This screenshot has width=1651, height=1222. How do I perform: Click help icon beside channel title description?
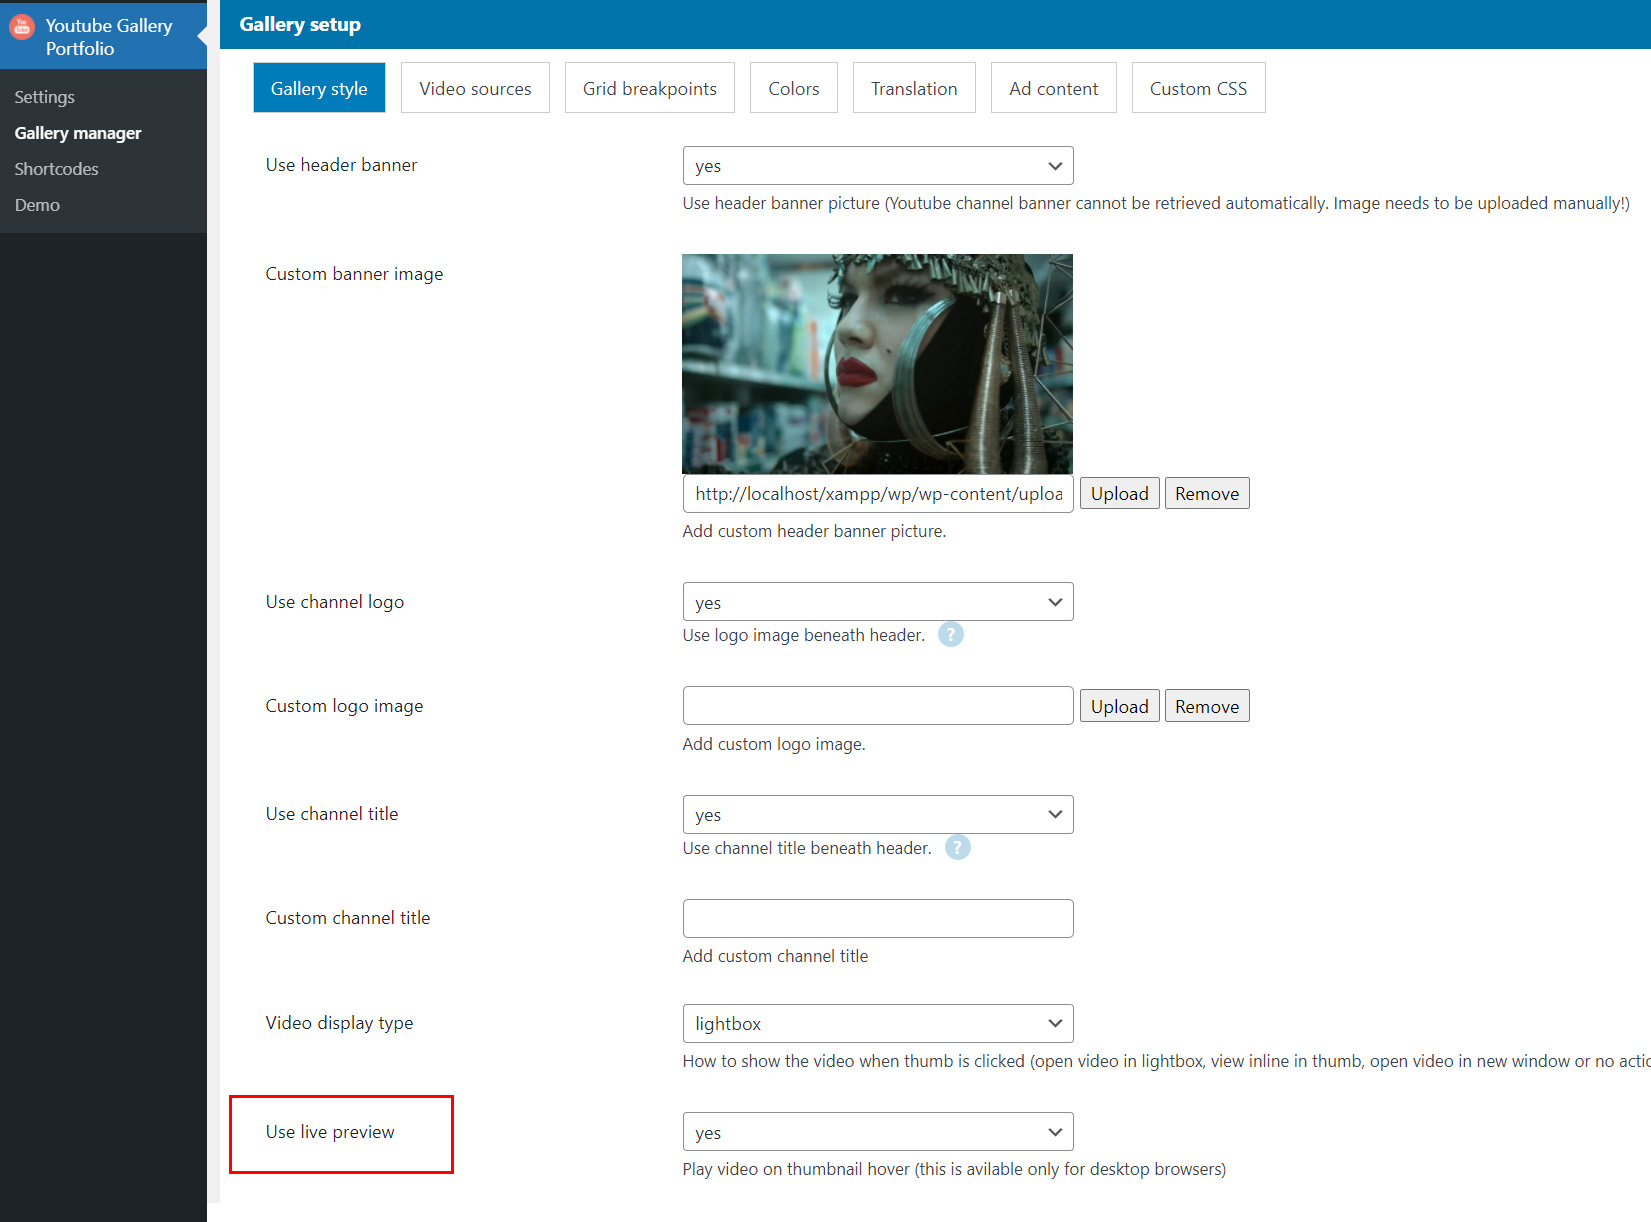(x=957, y=848)
